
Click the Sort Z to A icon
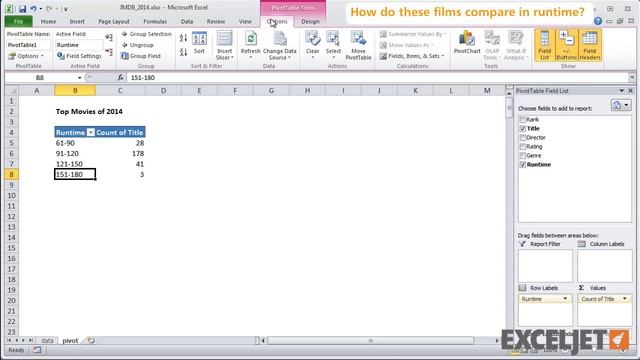[183, 52]
